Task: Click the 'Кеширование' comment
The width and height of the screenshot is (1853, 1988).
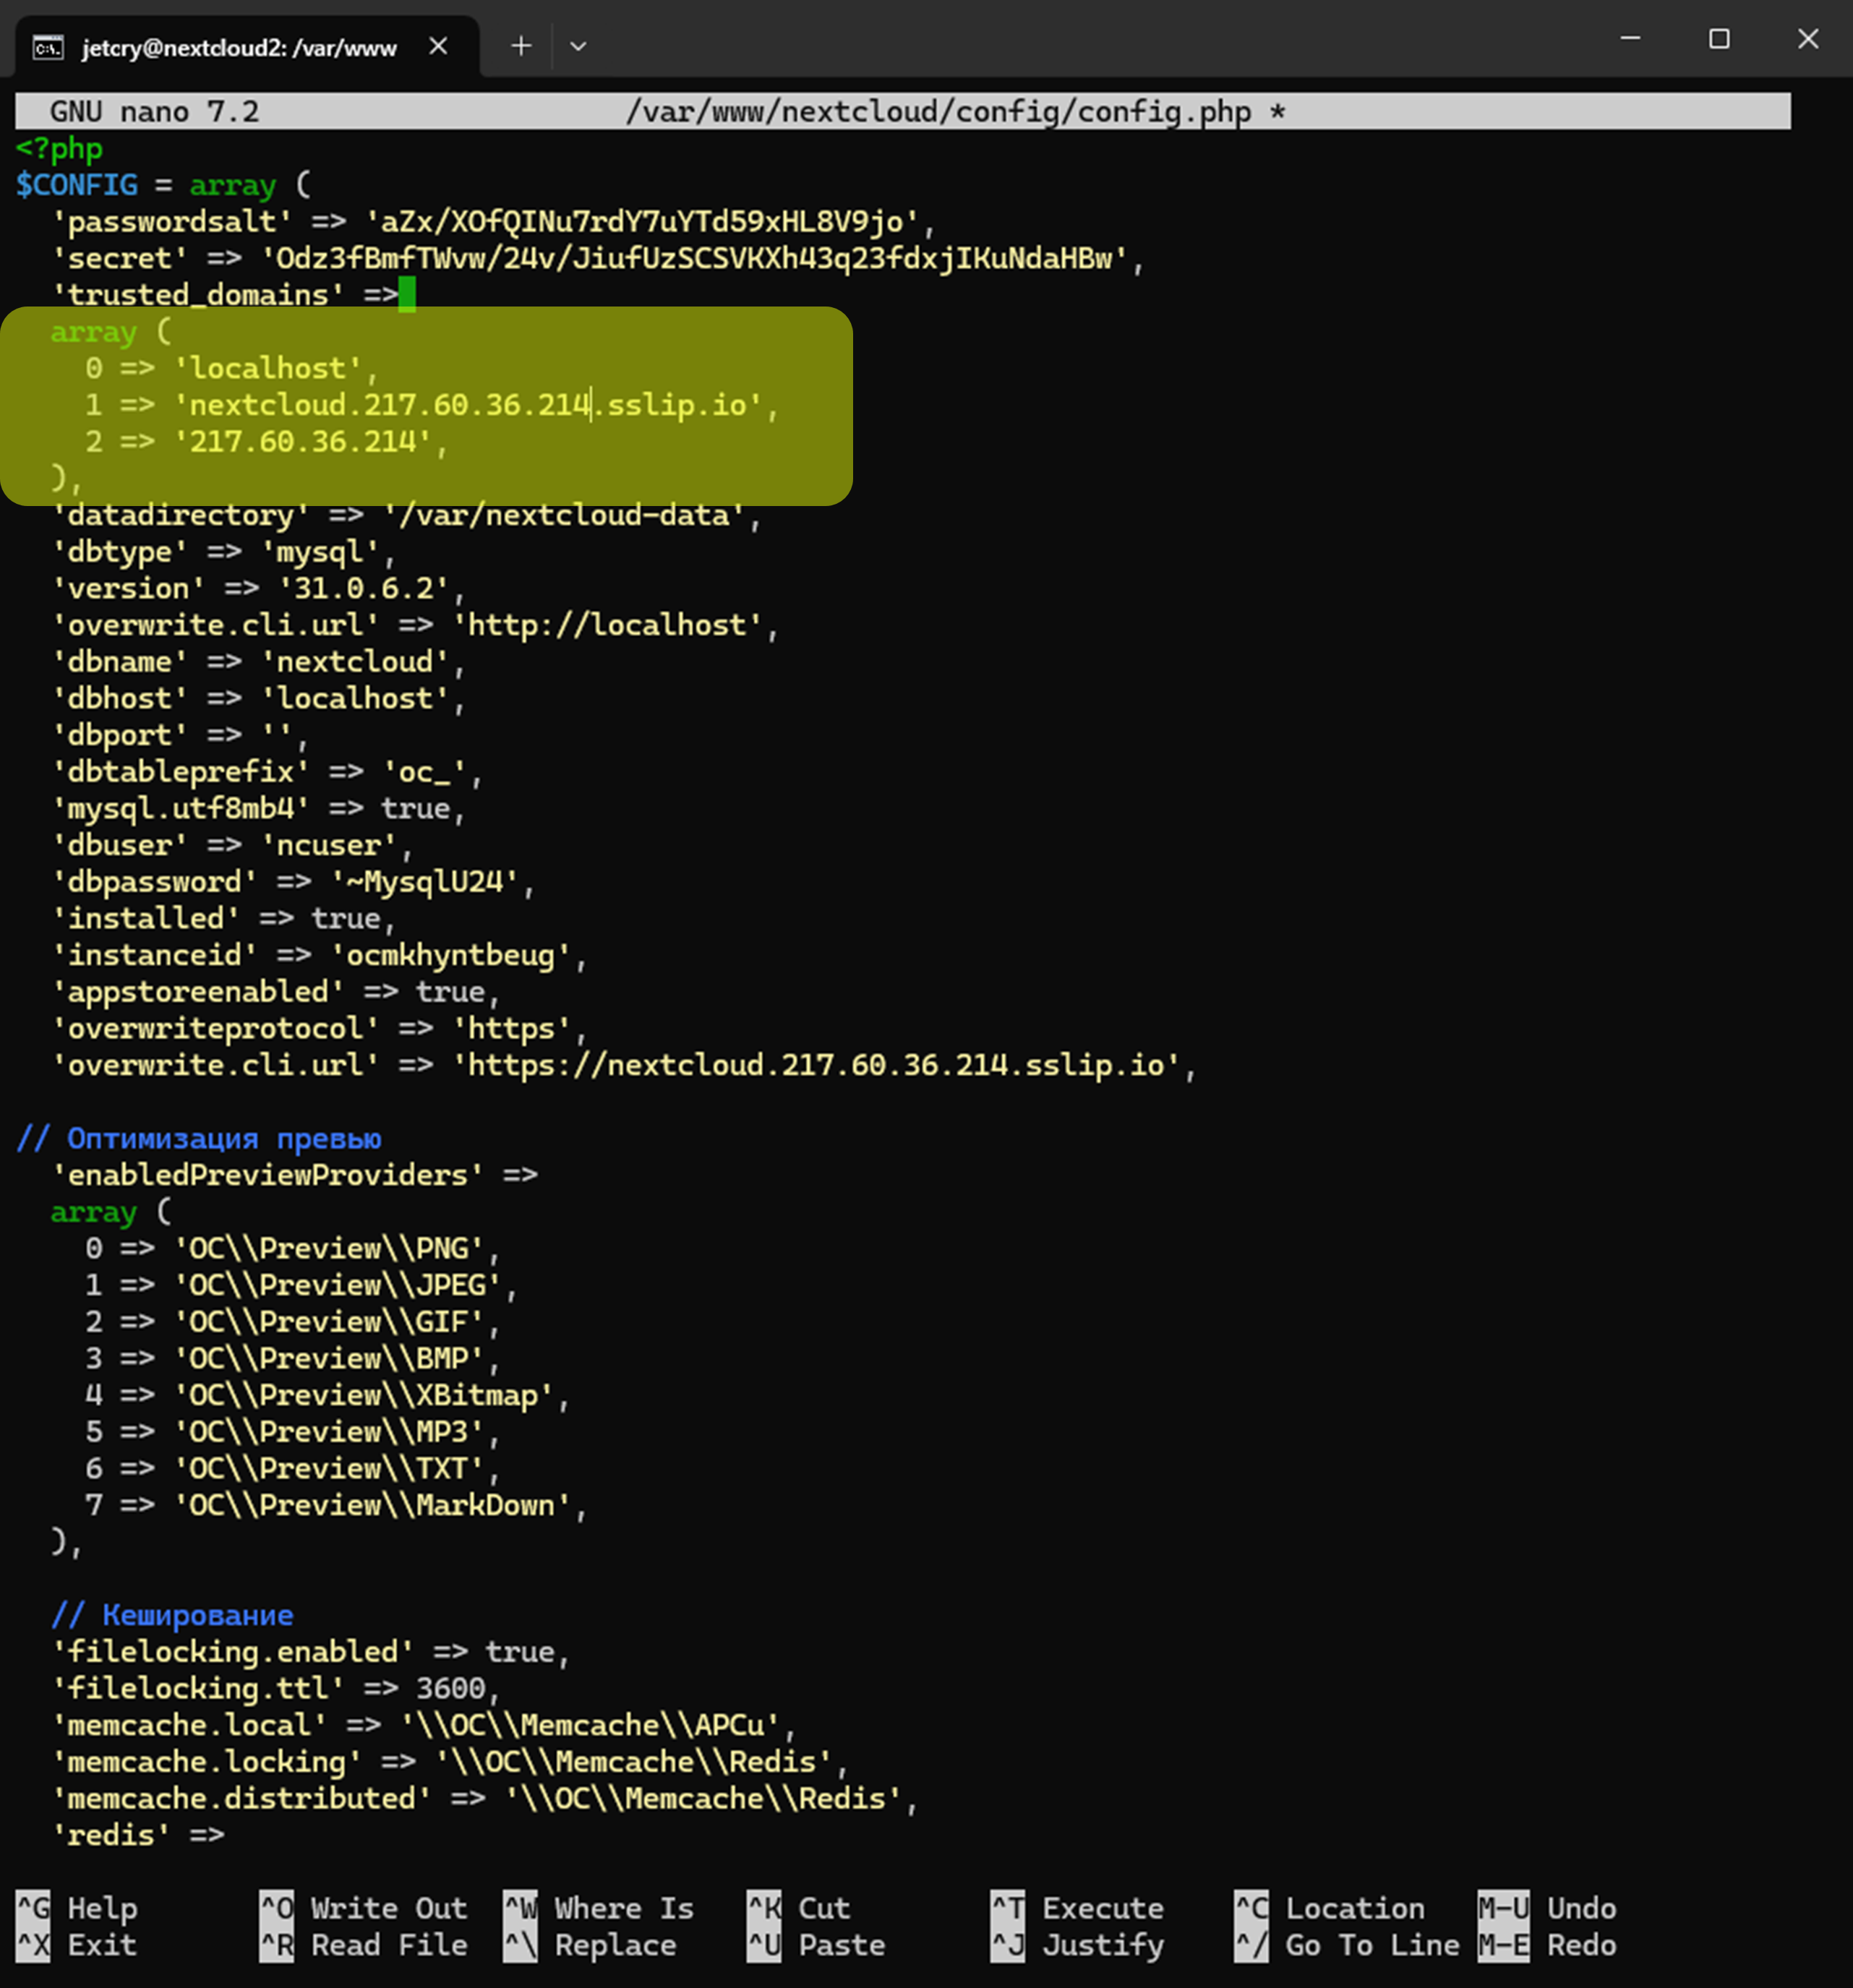Action: [x=172, y=1615]
